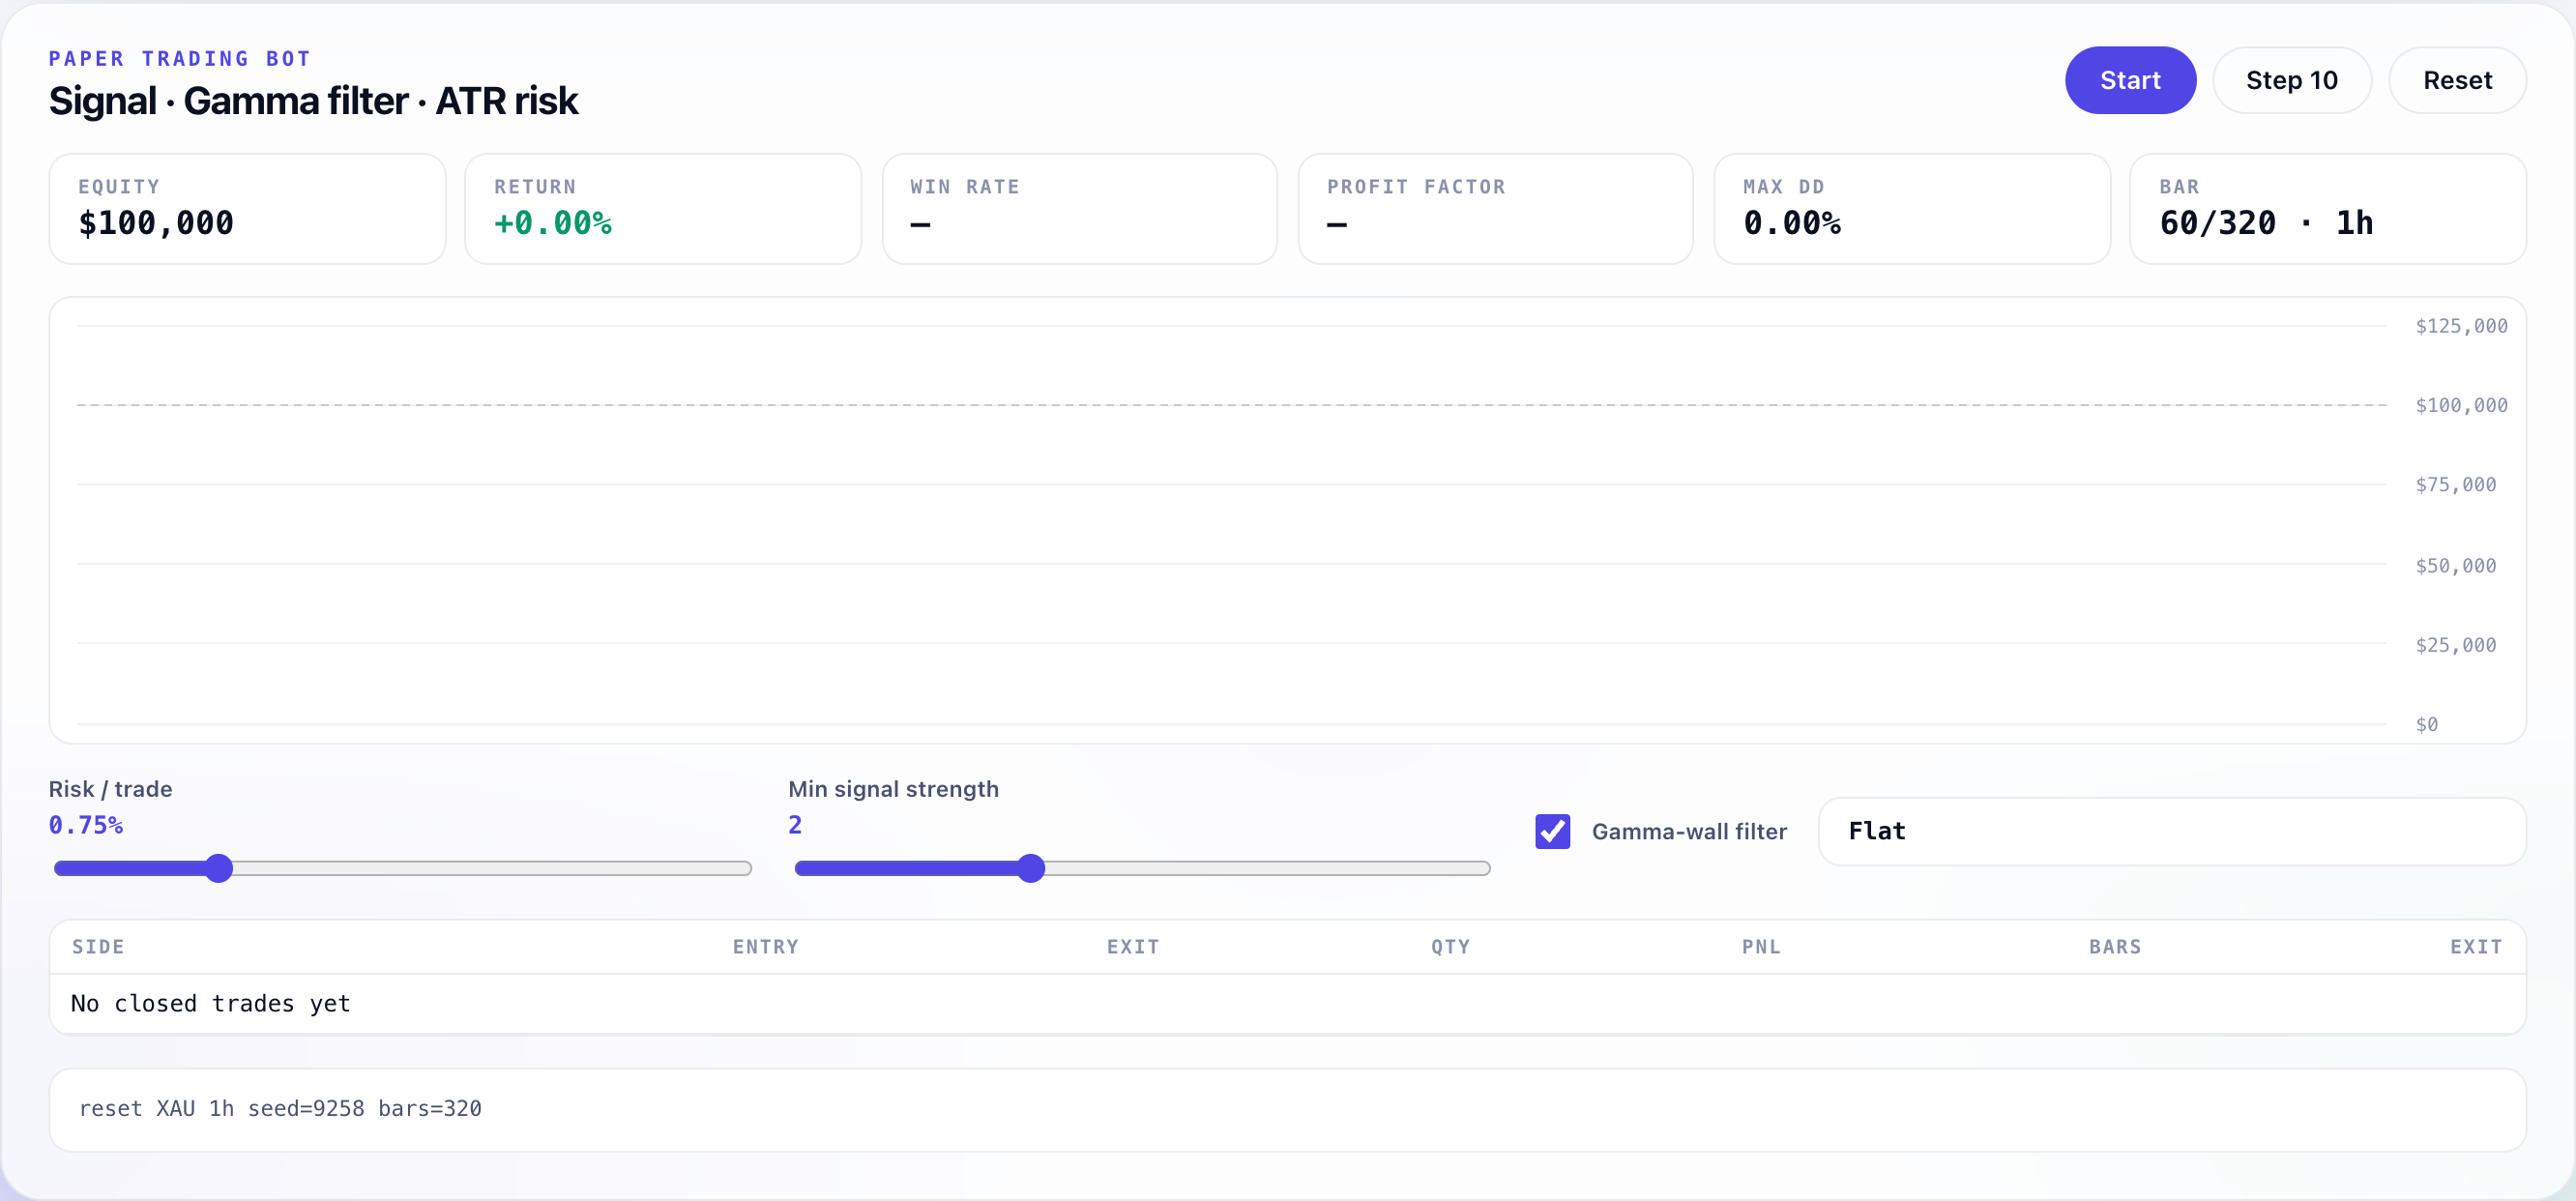Select the Max DD 0.00% value
This screenshot has width=2576, height=1201.
coord(1792,223)
